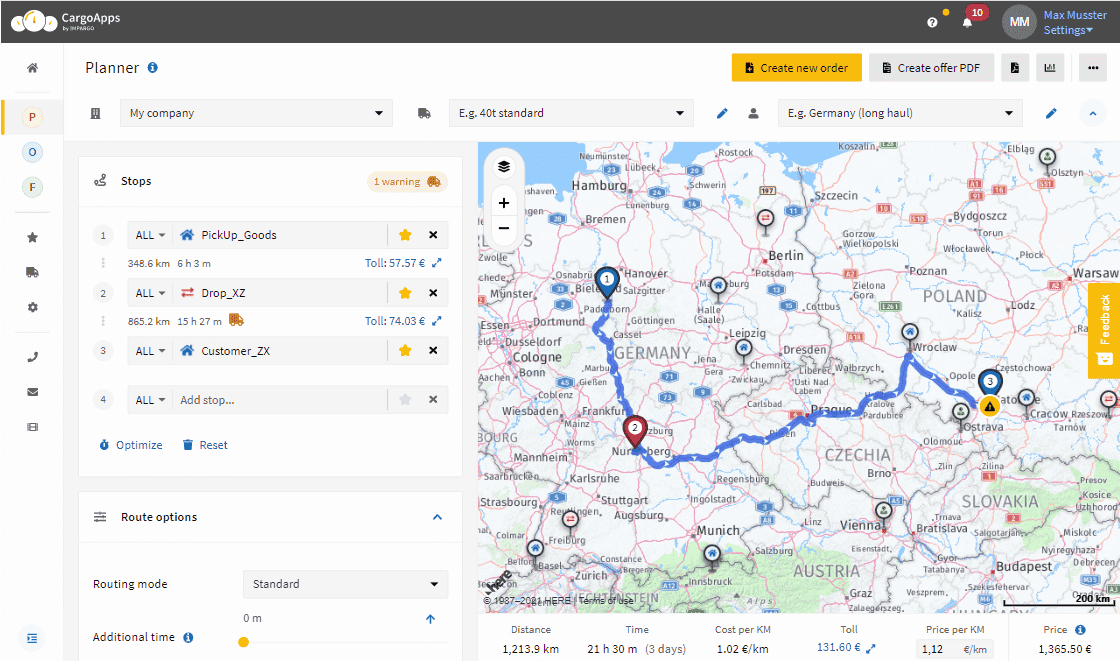Screen dimensions: 1120x661
Task: Open the notifications bell
Action: coord(967,22)
